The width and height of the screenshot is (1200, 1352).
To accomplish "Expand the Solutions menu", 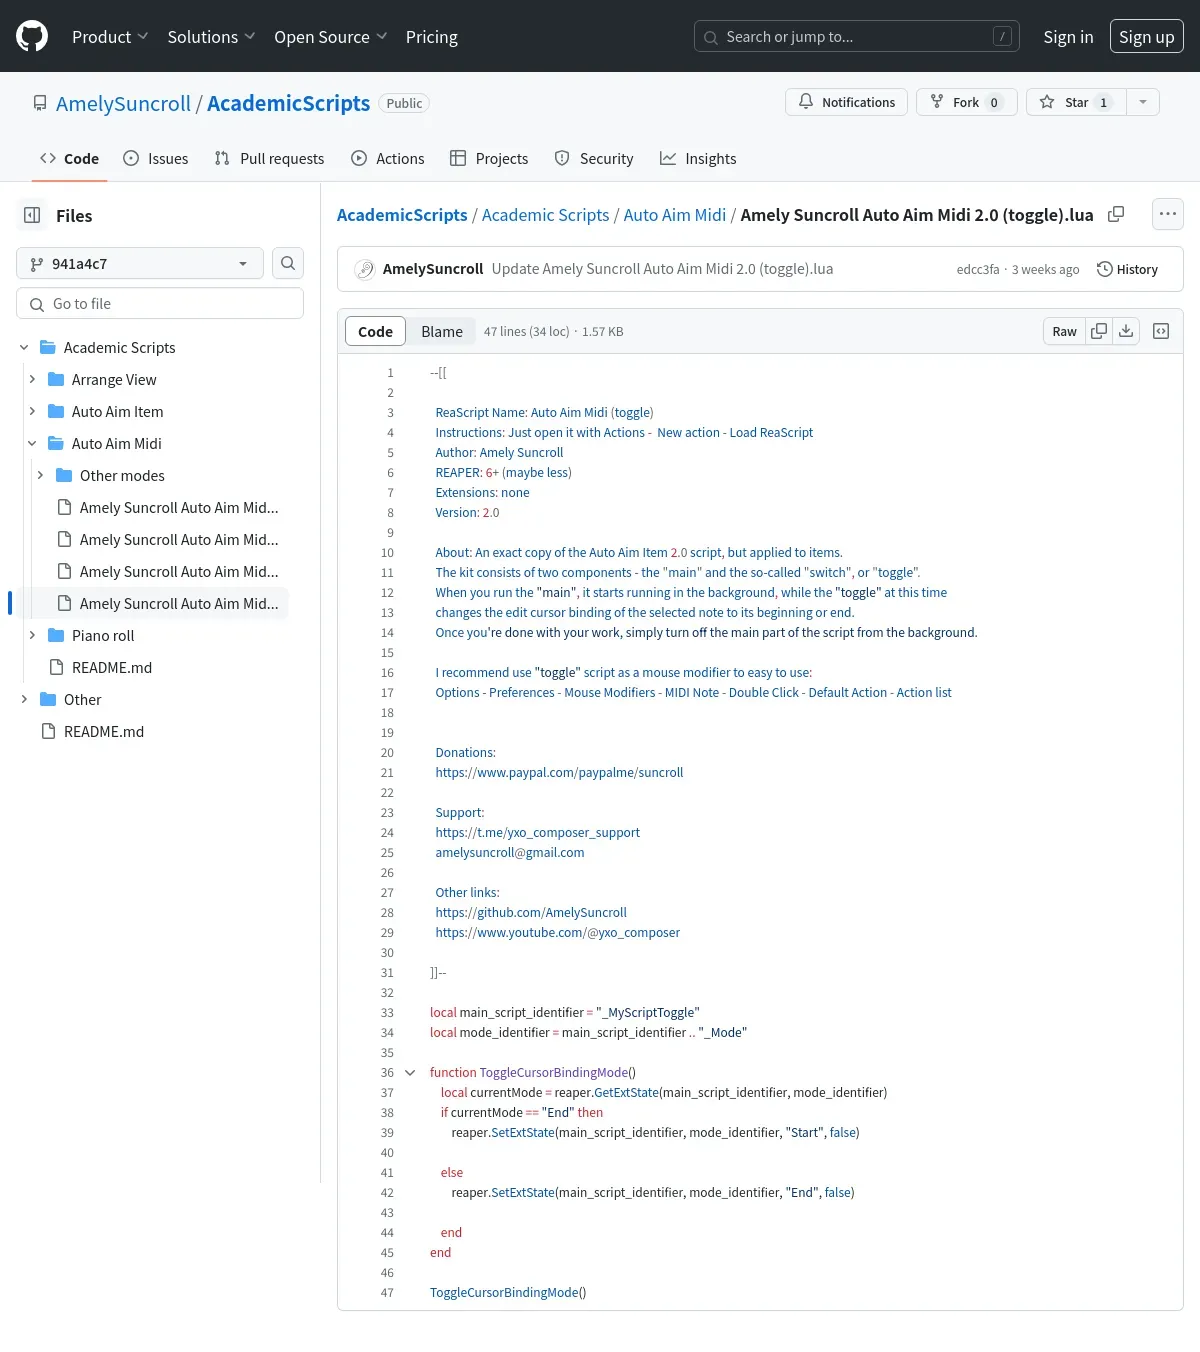I will tap(211, 37).
